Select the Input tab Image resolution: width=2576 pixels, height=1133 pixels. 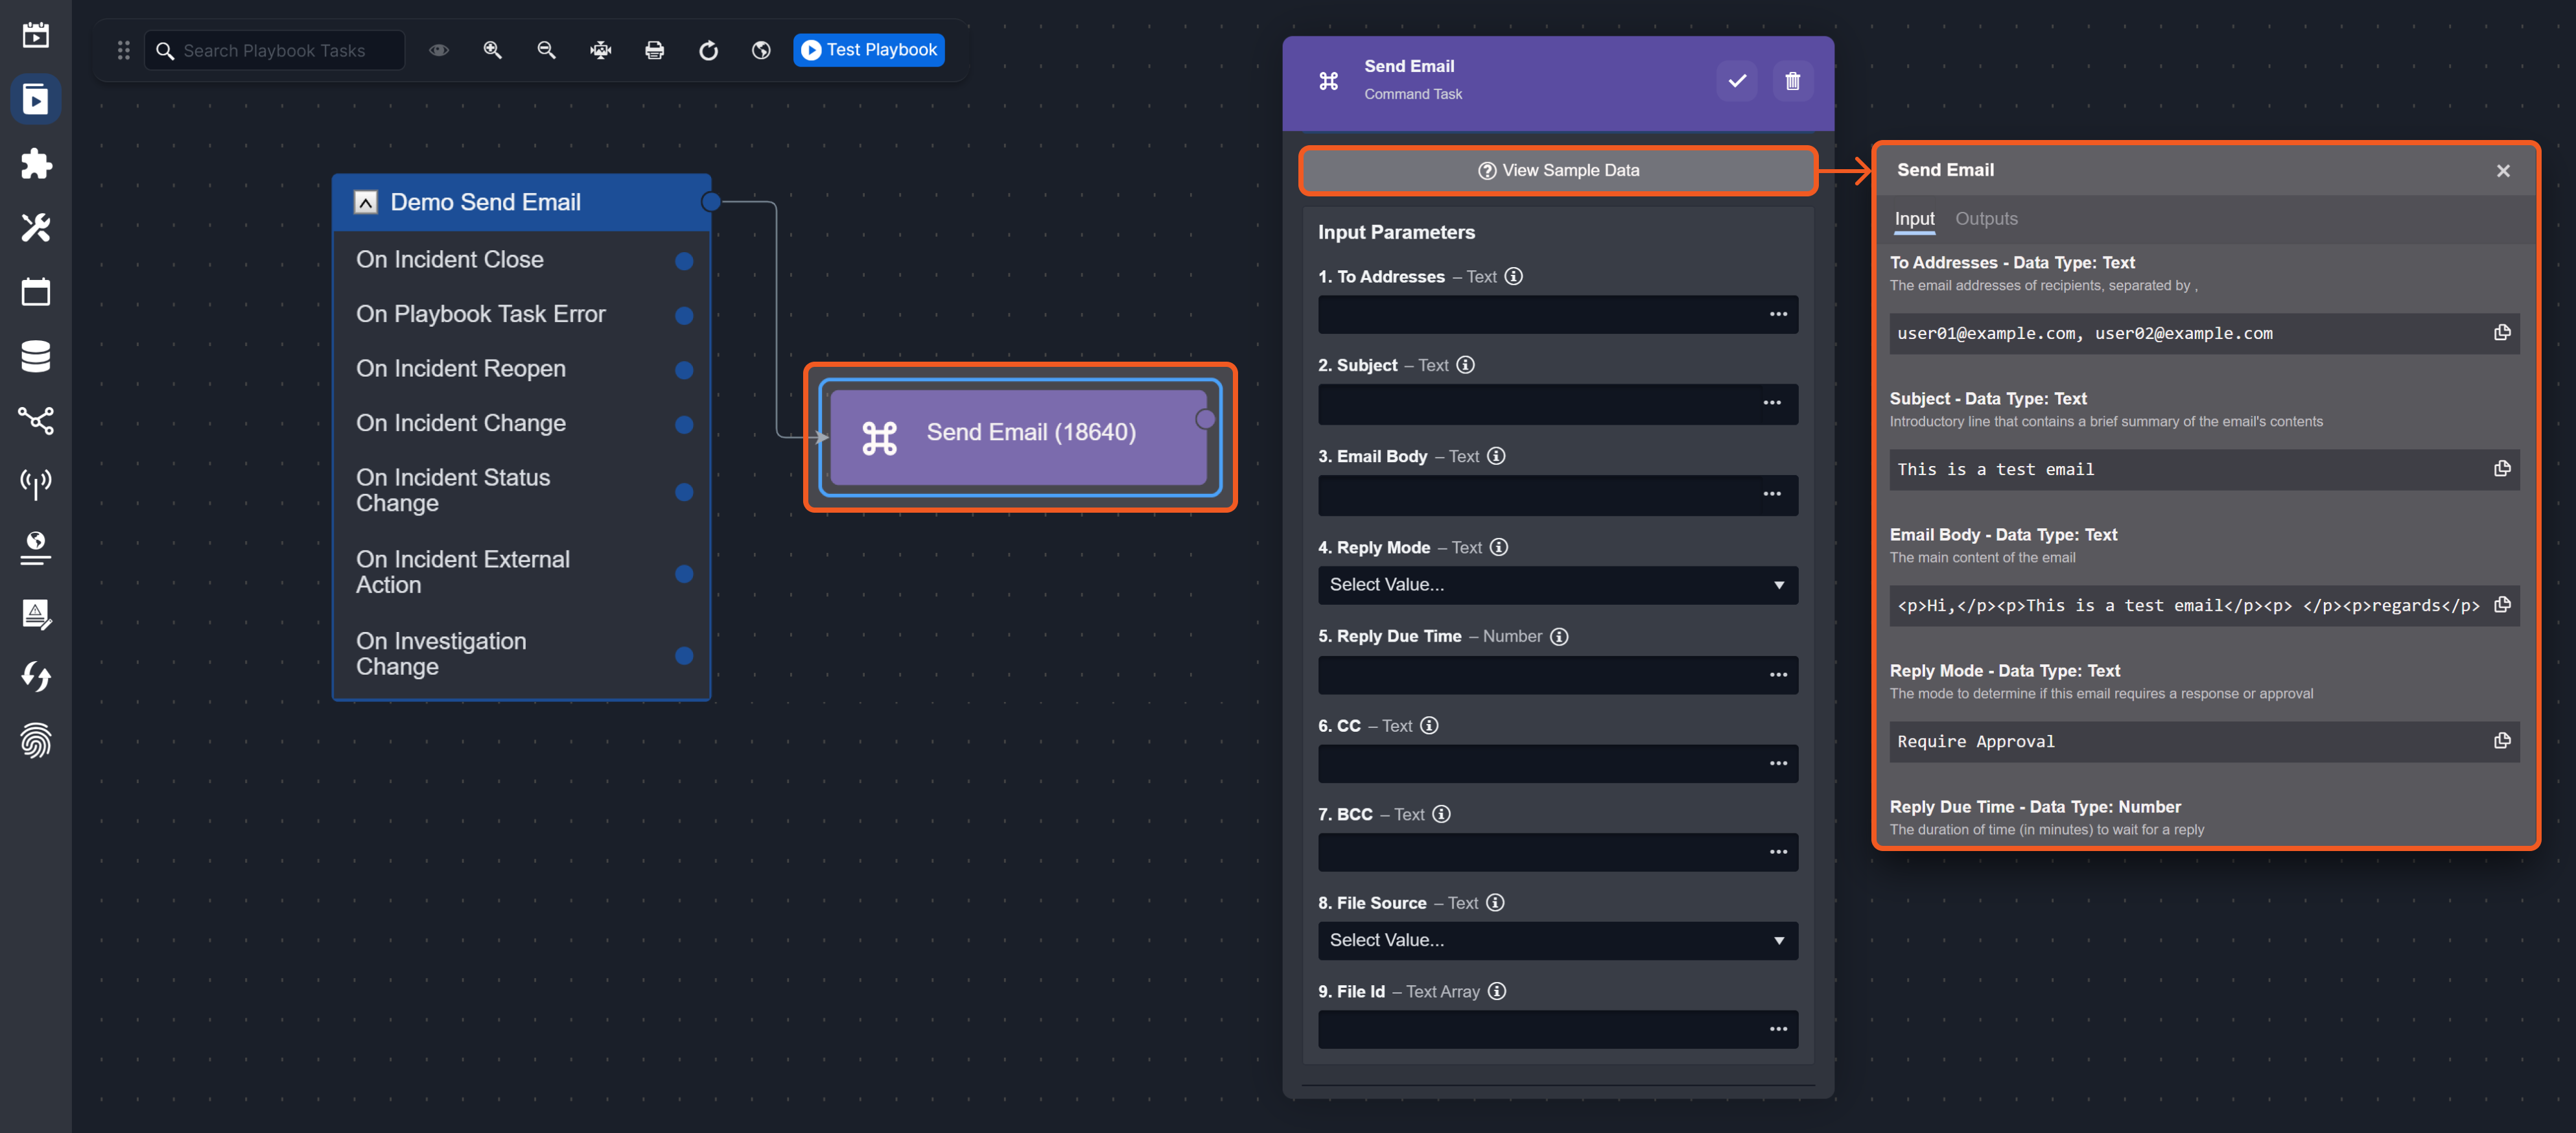pyautogui.click(x=1913, y=219)
